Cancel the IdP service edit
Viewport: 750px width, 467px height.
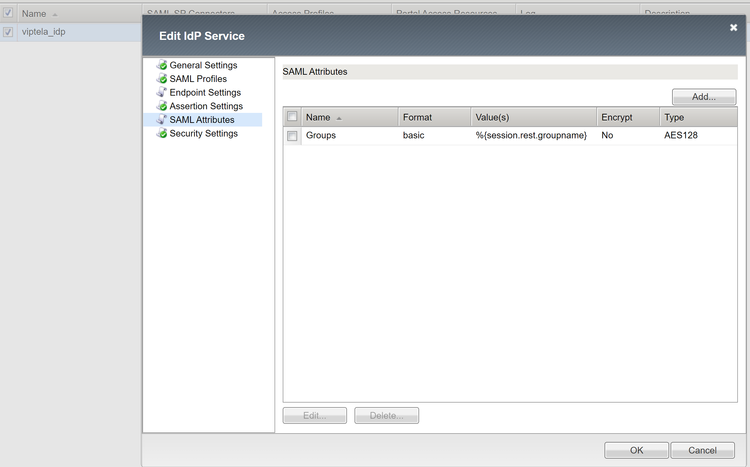coord(709,450)
